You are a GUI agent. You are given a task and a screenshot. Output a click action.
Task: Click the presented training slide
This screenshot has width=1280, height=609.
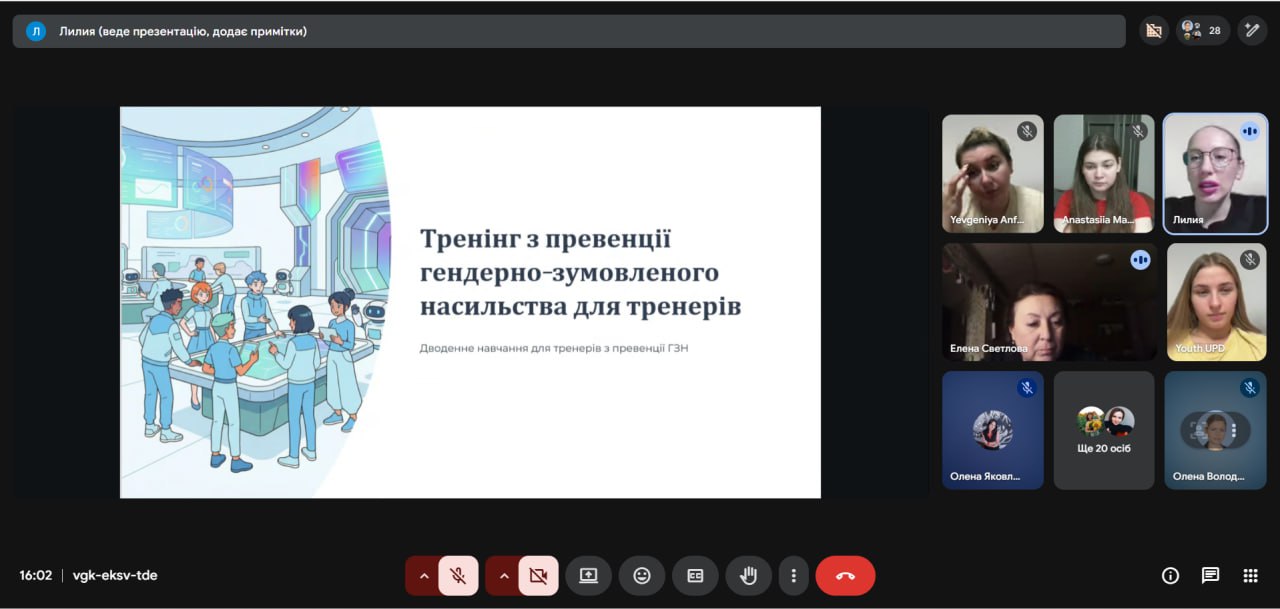[x=470, y=302]
